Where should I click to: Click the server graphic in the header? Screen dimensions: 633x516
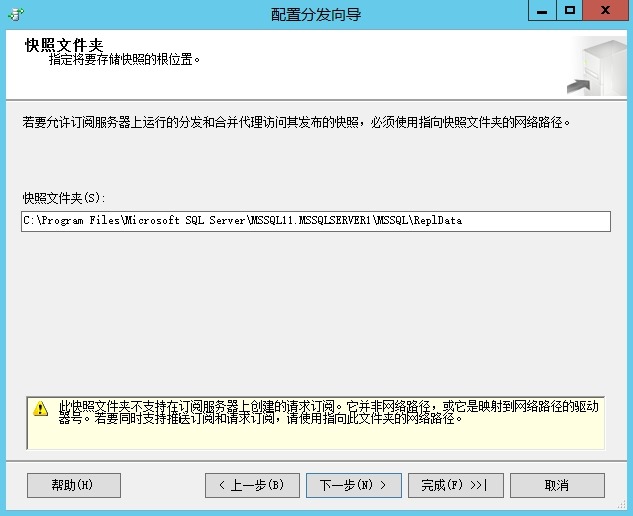point(595,66)
